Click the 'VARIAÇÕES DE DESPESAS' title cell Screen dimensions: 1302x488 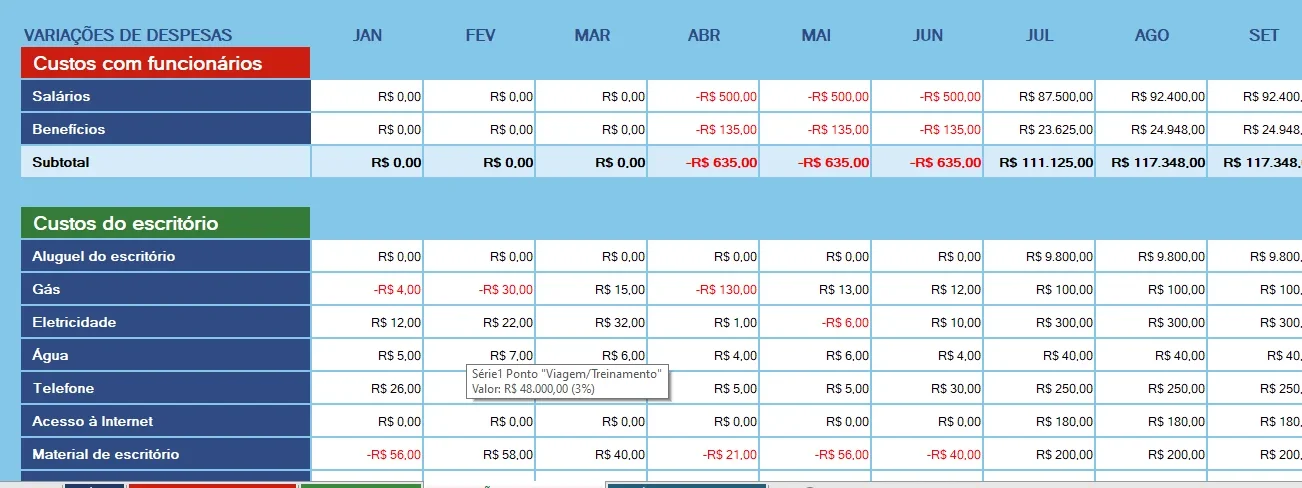point(128,35)
